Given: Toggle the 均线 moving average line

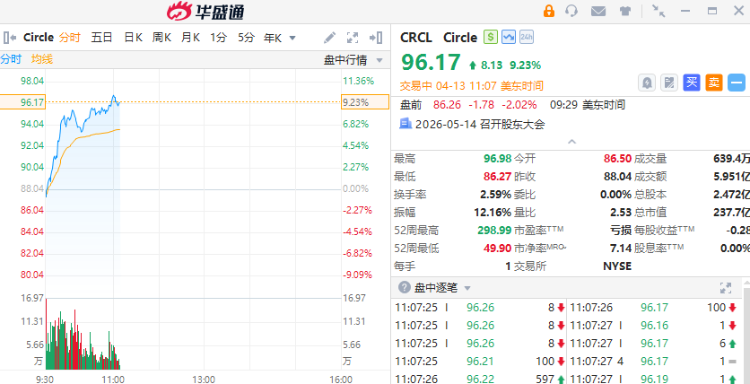Looking at the screenshot, I should [42, 59].
